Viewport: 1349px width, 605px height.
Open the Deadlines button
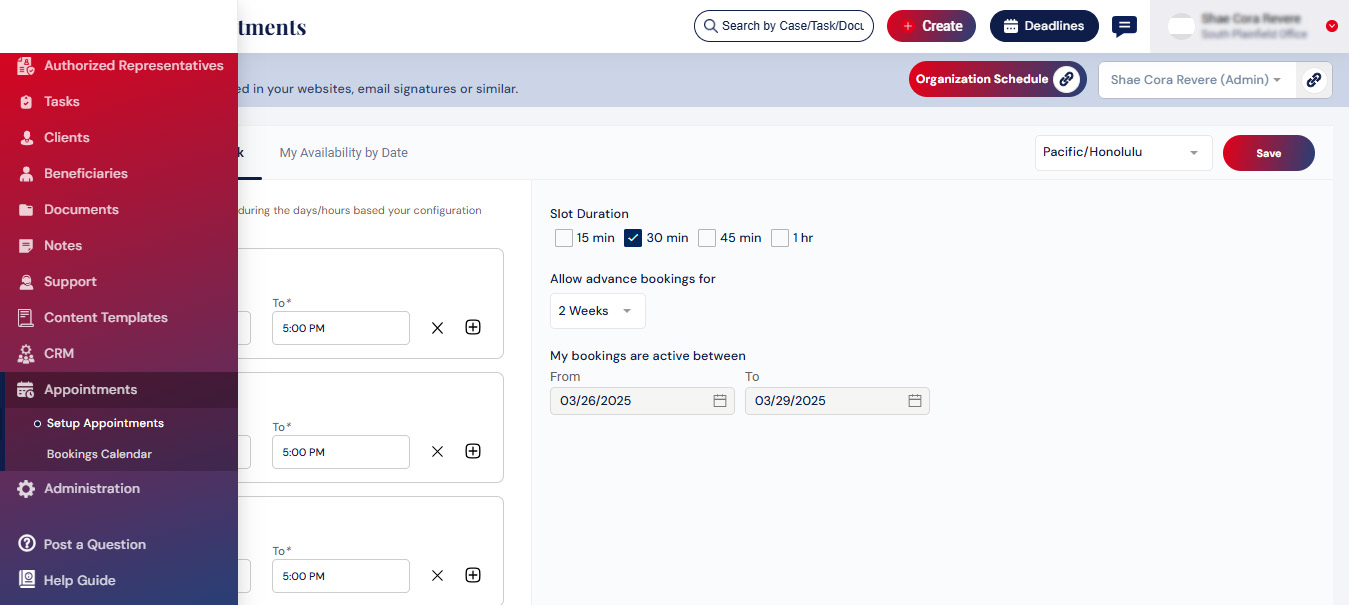pyautogui.click(x=1044, y=26)
